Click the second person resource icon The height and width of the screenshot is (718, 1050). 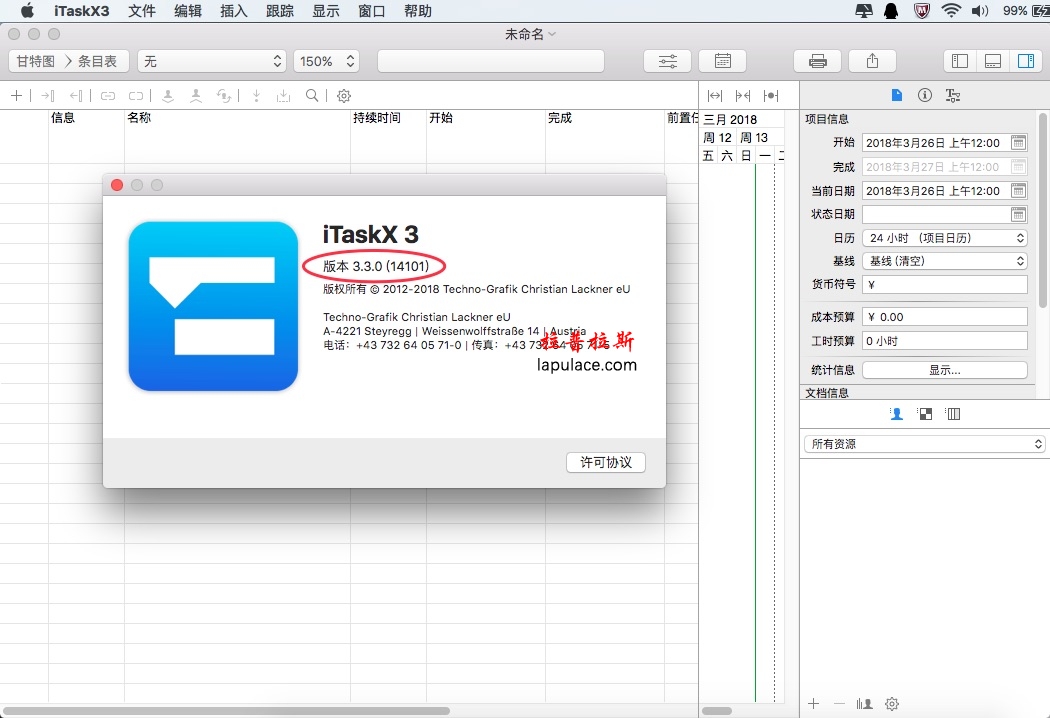coord(196,96)
